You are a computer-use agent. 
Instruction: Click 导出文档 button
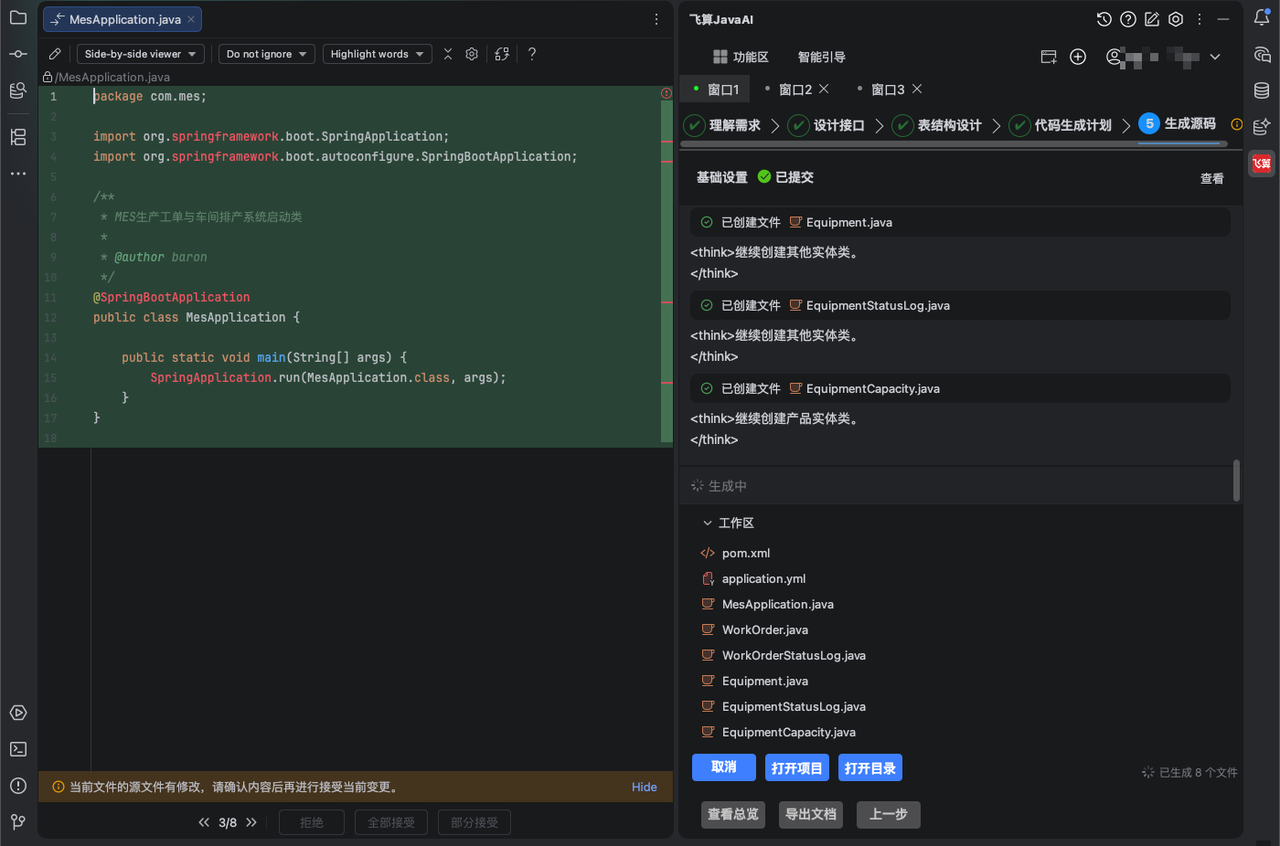coord(811,814)
